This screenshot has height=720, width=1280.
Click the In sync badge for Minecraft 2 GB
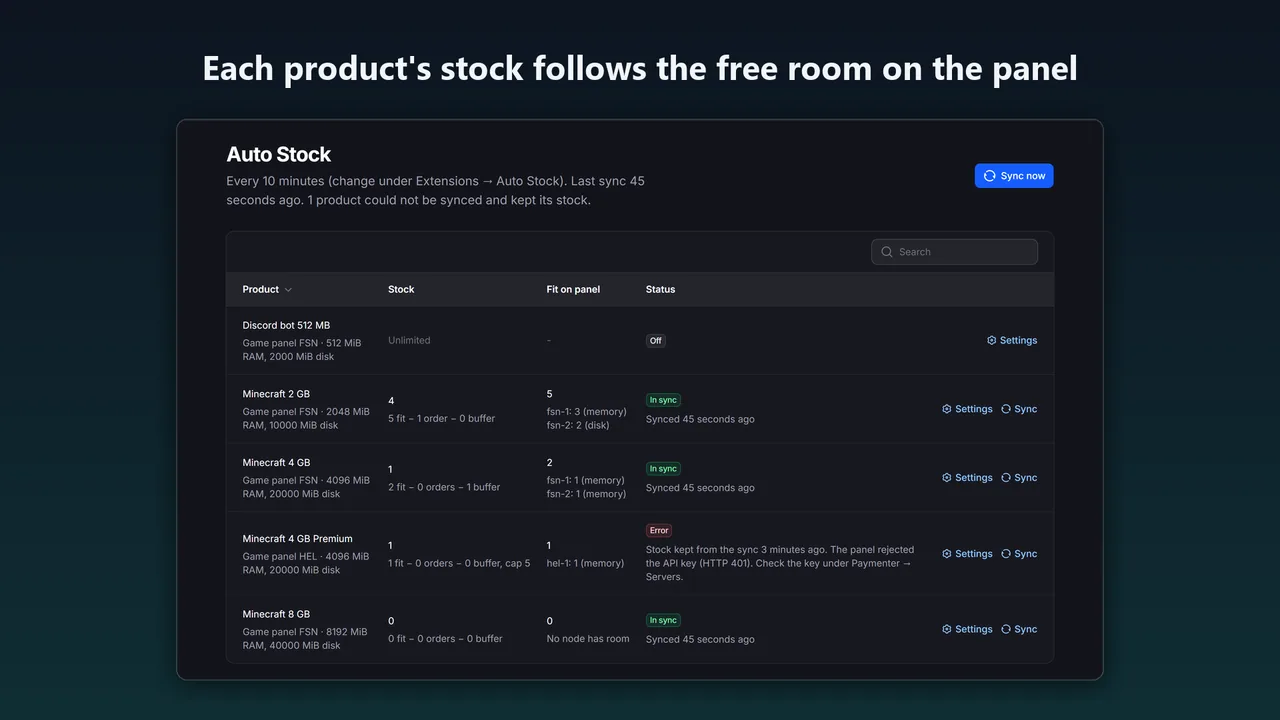point(663,400)
